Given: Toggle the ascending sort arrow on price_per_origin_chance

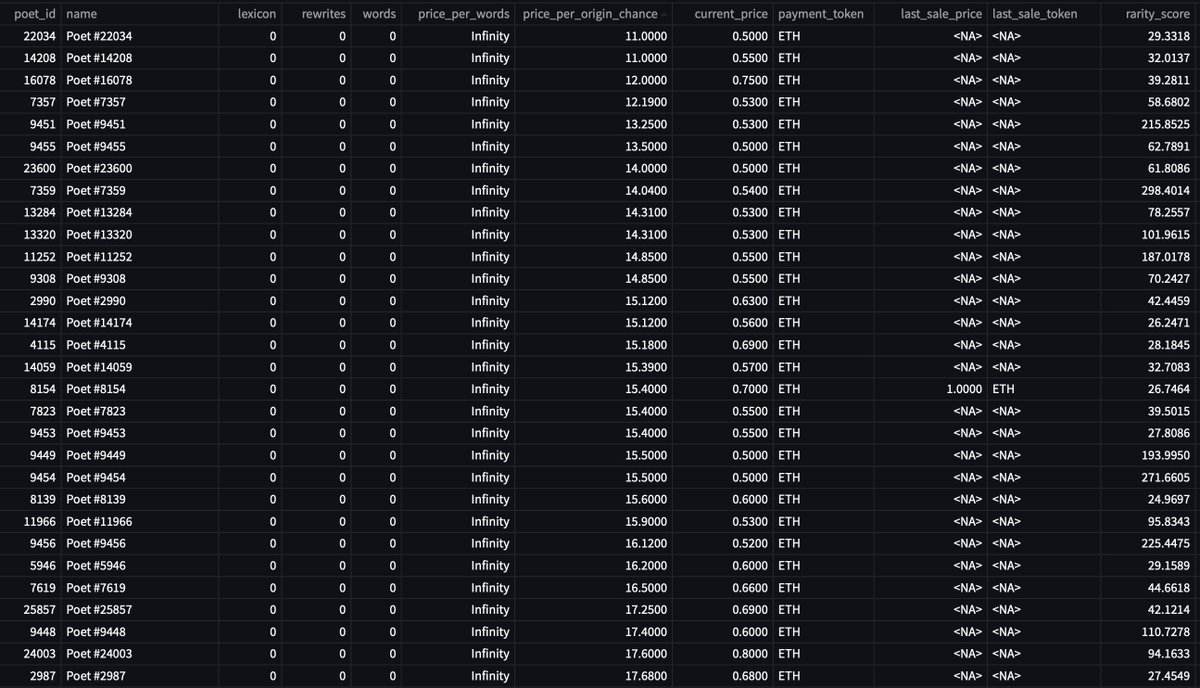Looking at the screenshot, I should [665, 14].
